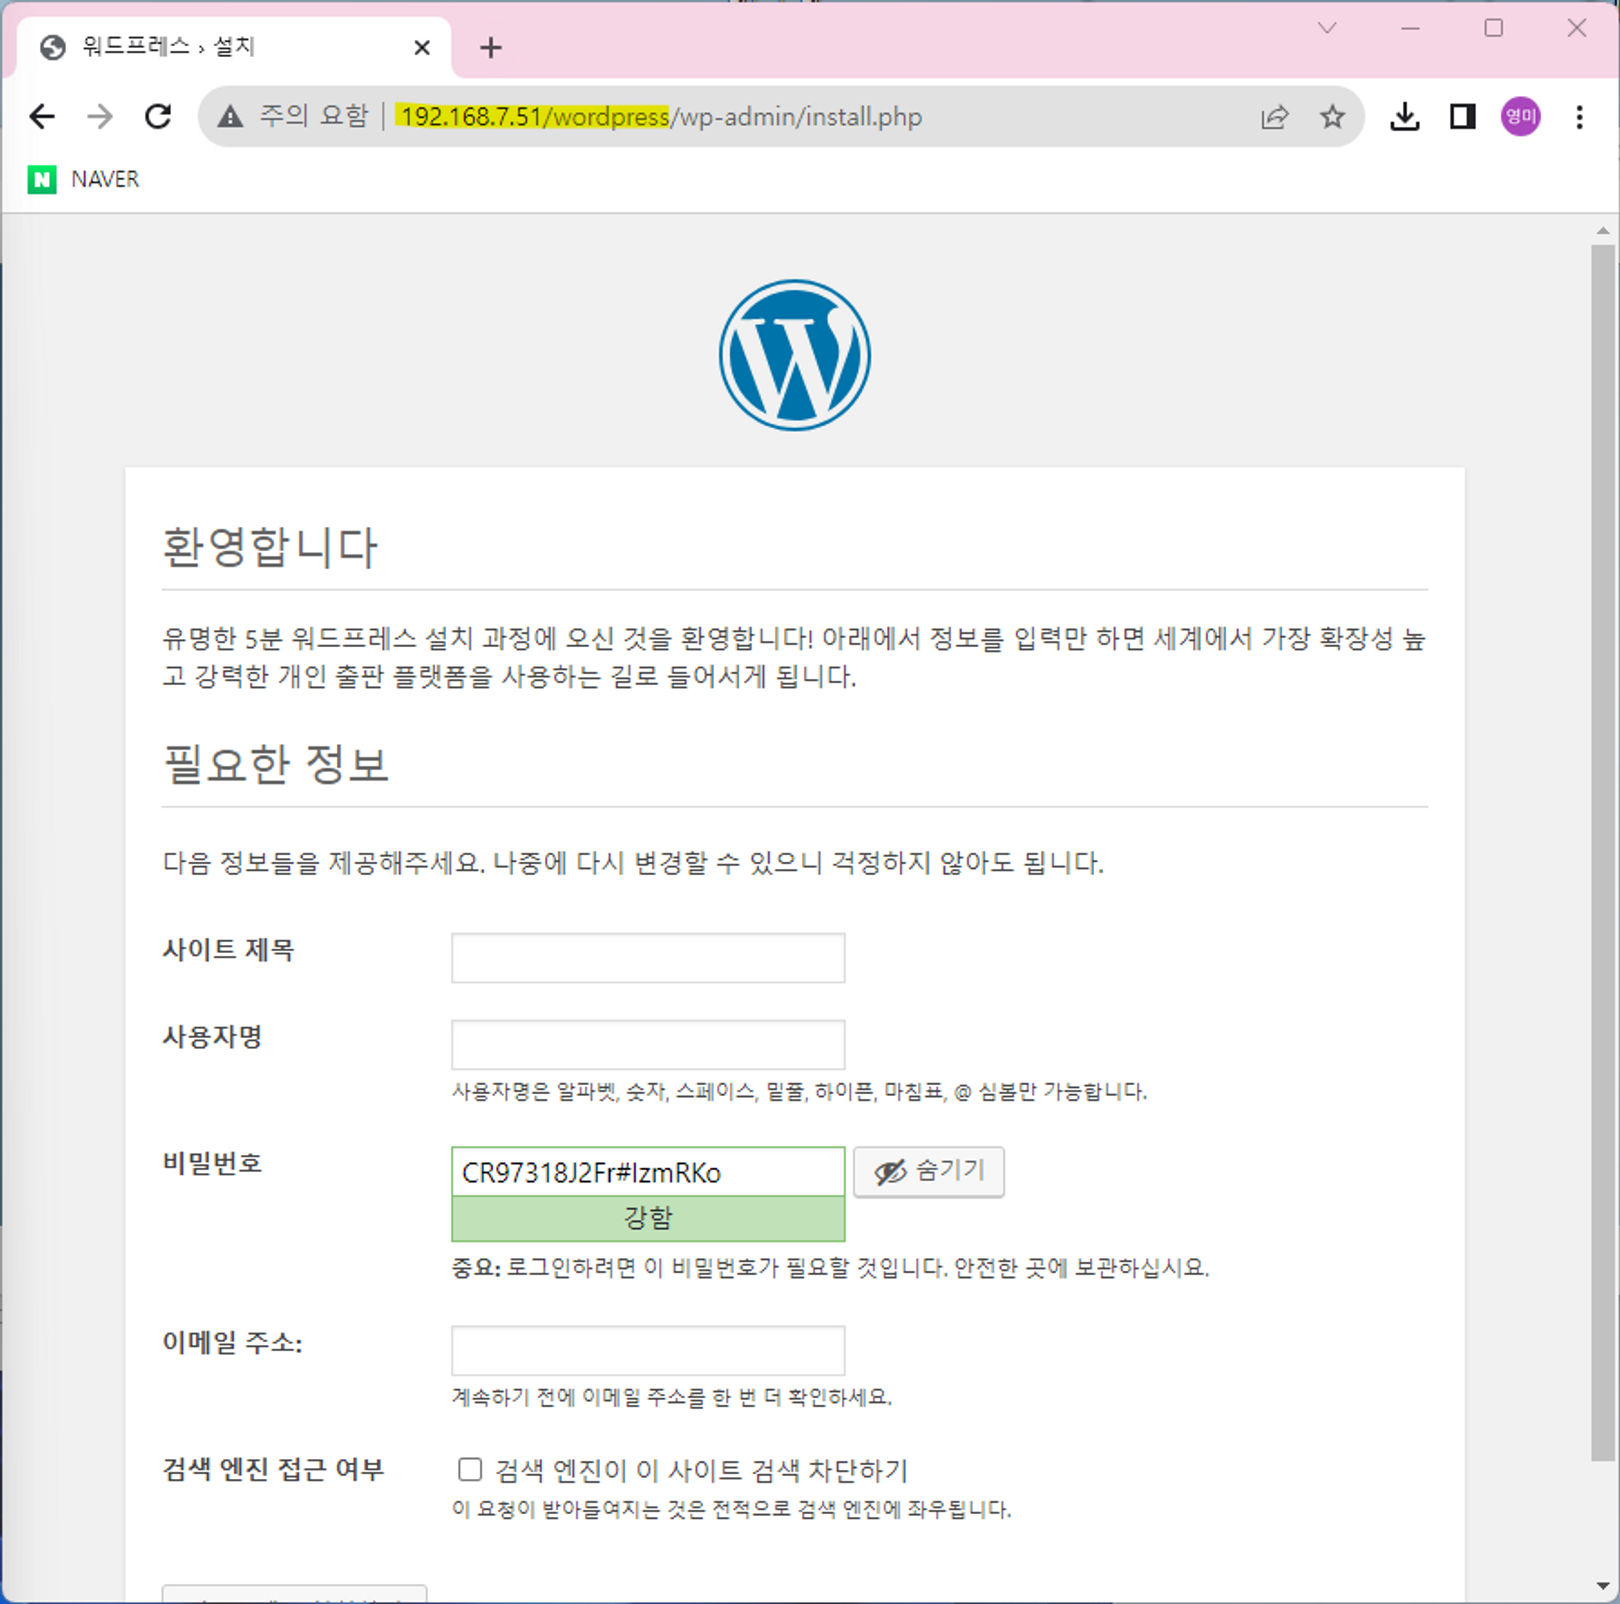Click the 이메일 주소 input field
1620x1604 pixels.
click(648, 1351)
